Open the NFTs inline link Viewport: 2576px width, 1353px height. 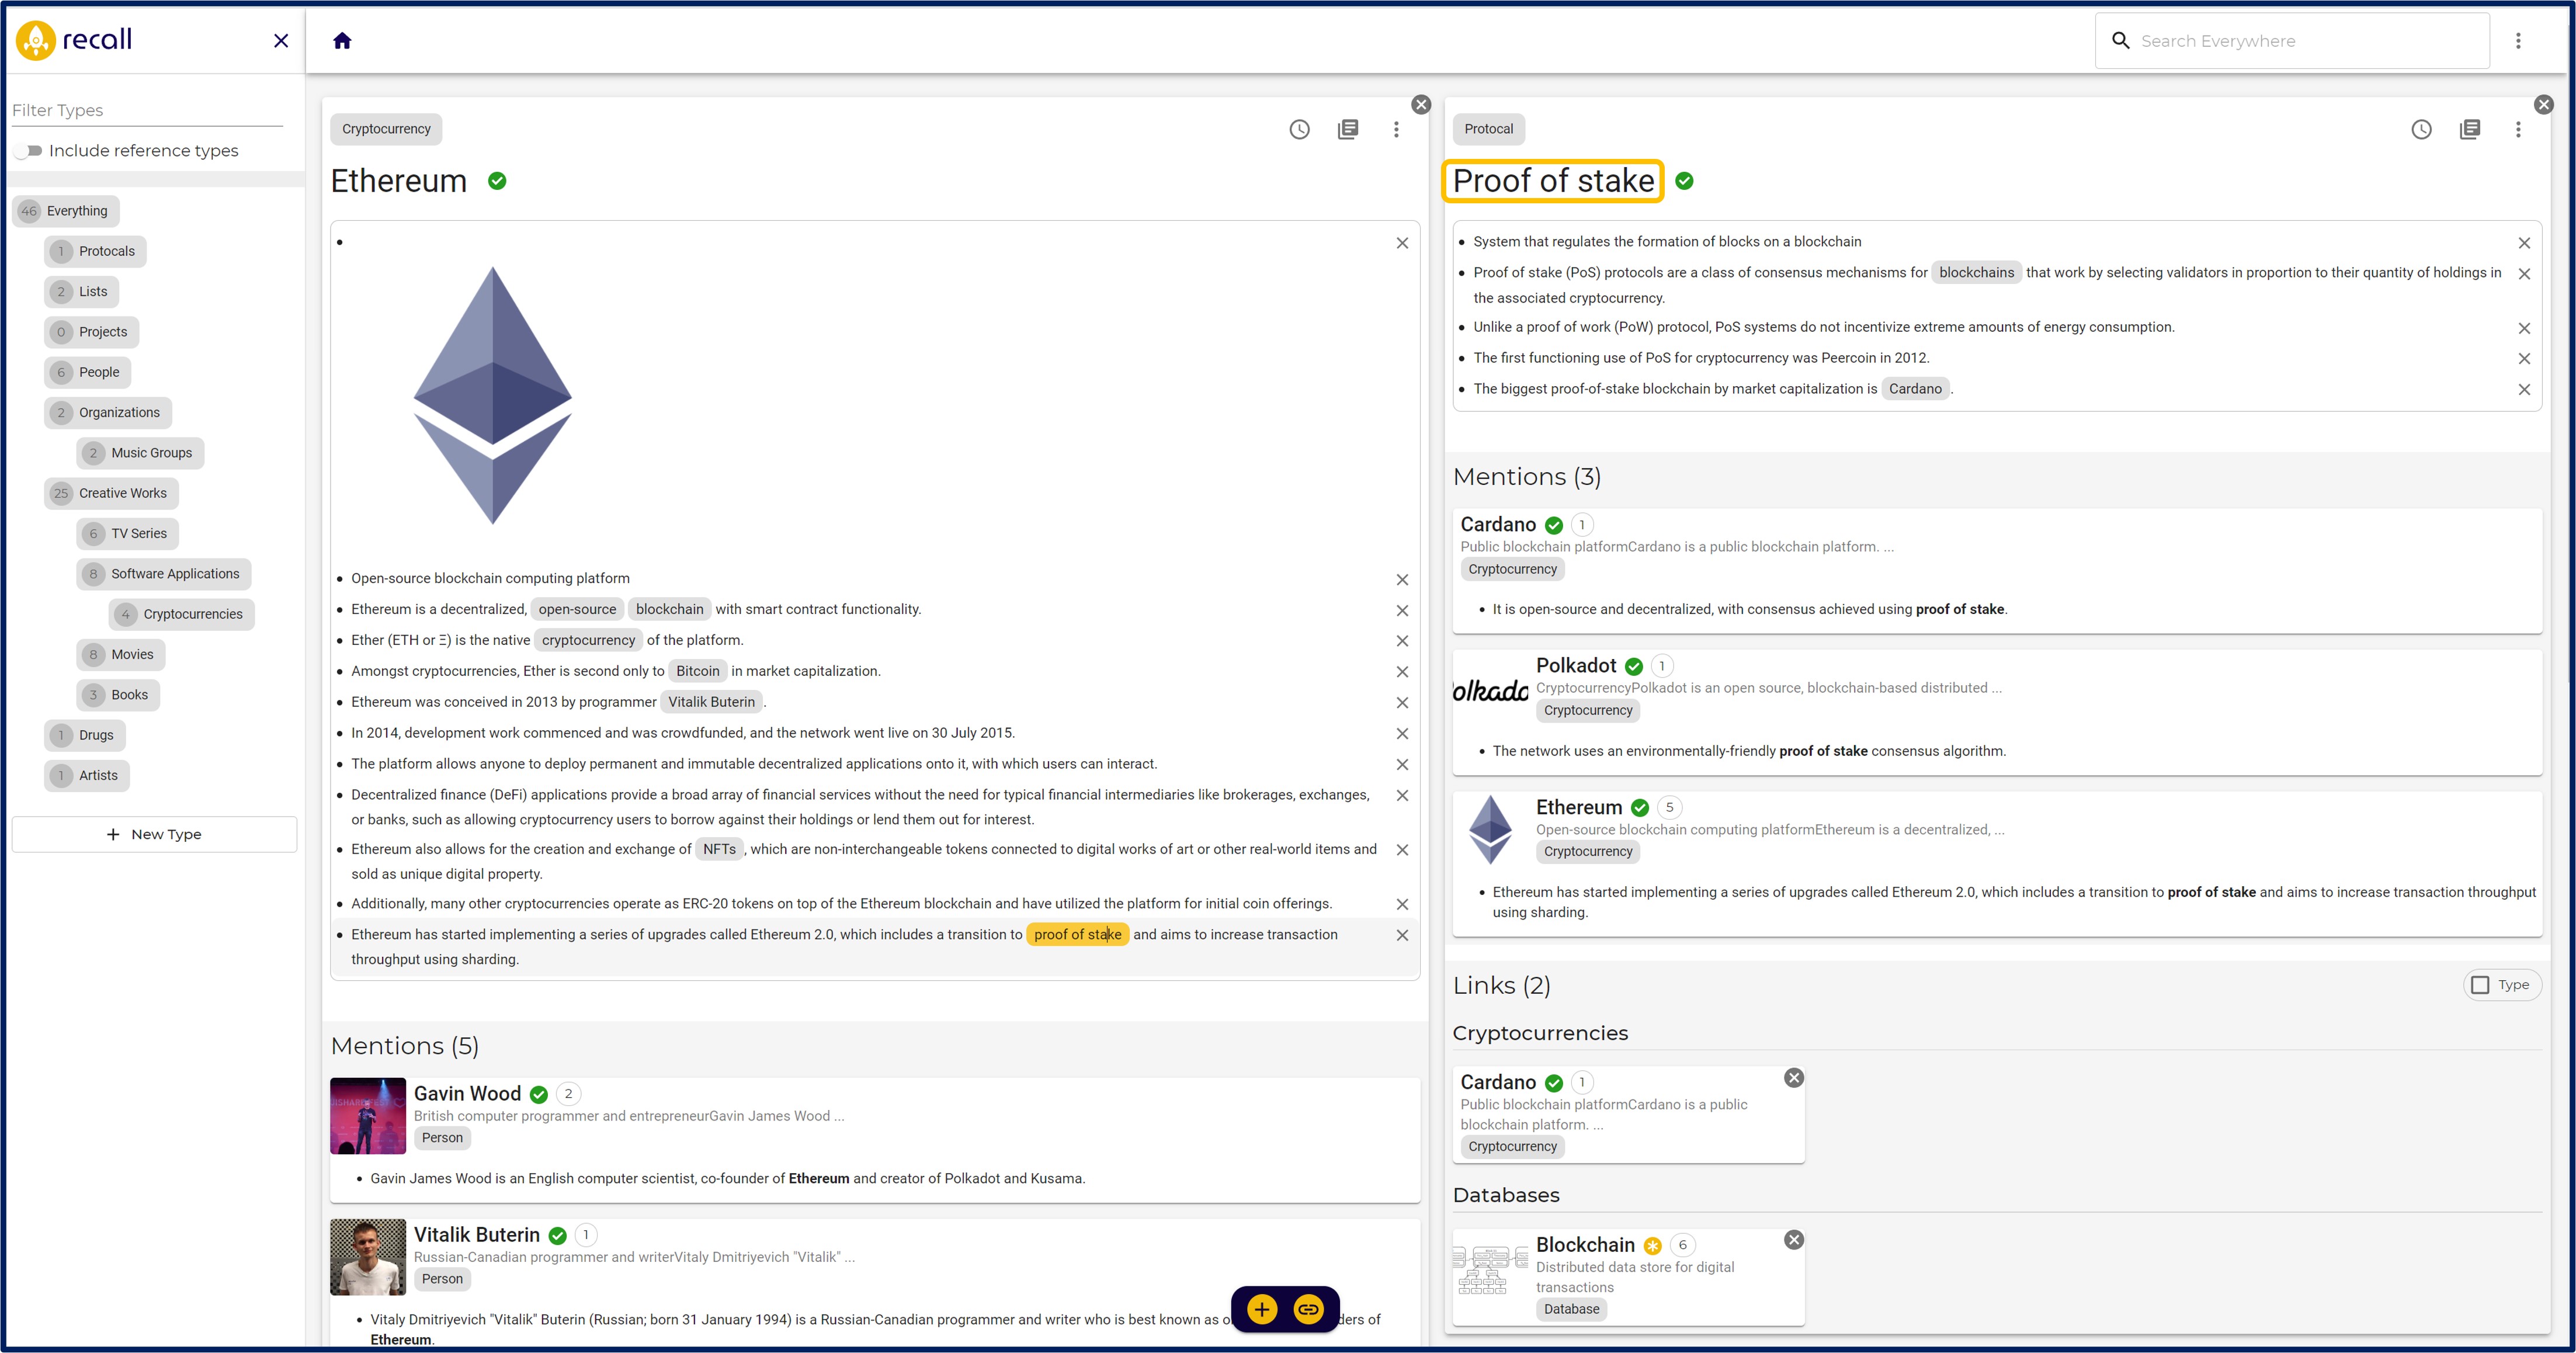719,849
